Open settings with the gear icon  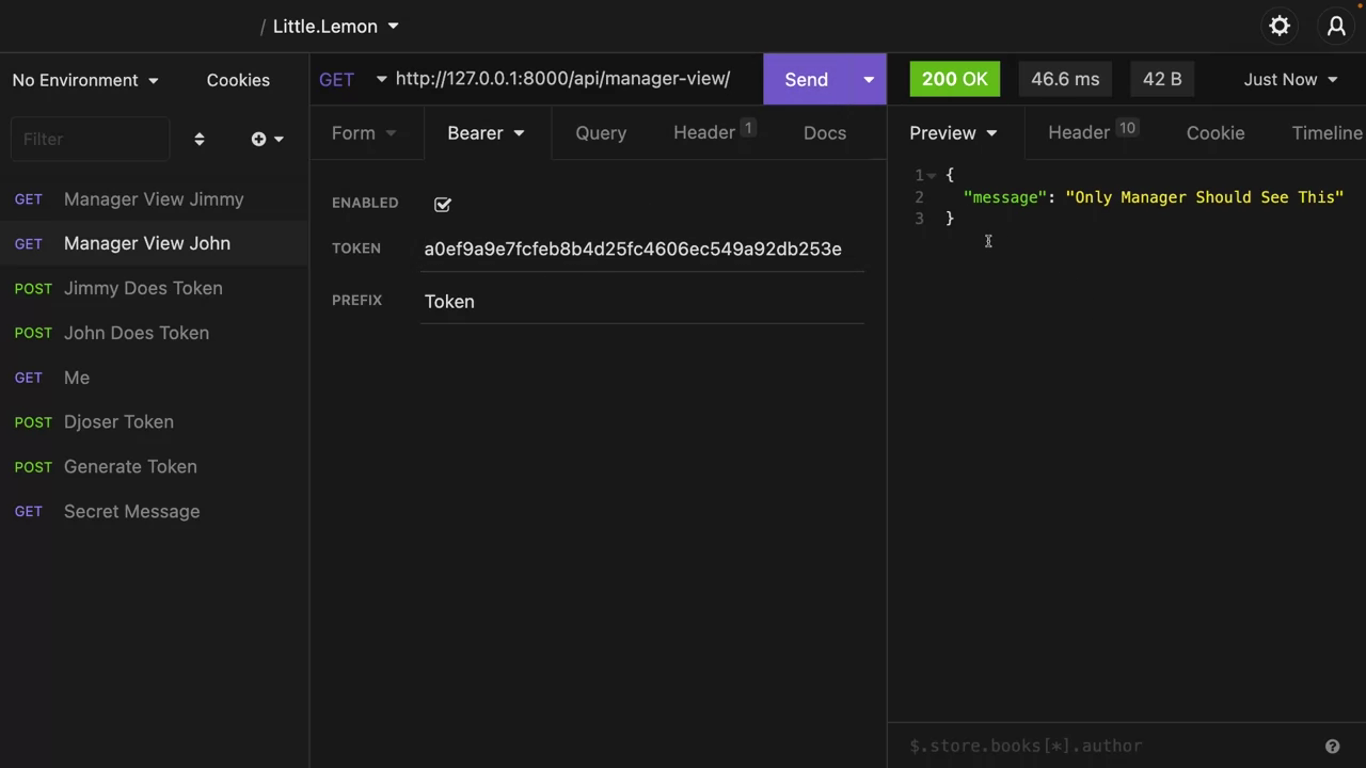1279,26
